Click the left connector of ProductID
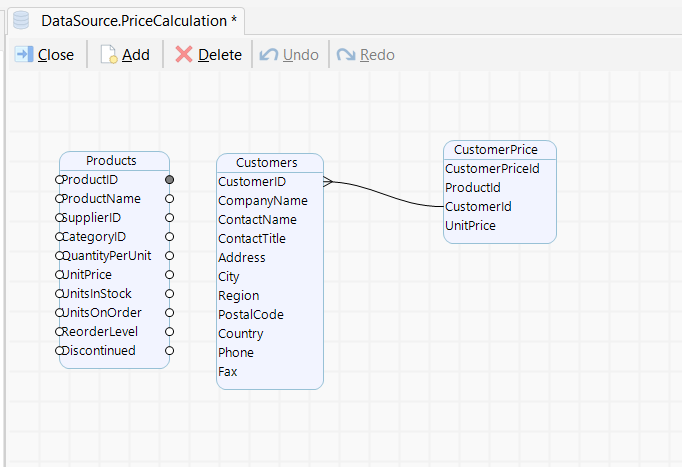 pos(60,180)
